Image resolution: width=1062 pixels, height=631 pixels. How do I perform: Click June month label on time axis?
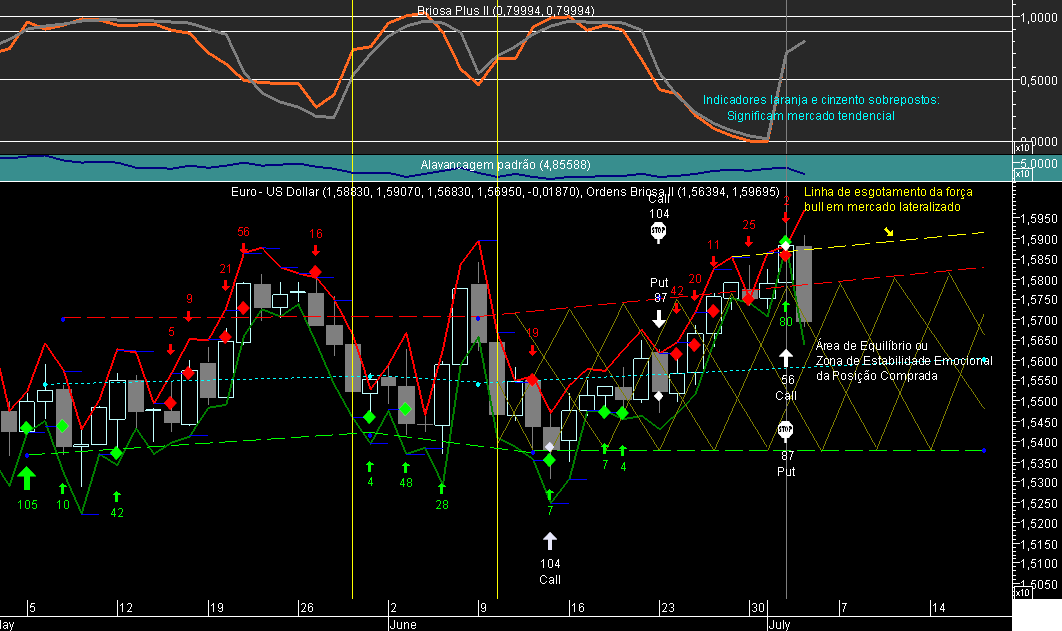click(404, 624)
